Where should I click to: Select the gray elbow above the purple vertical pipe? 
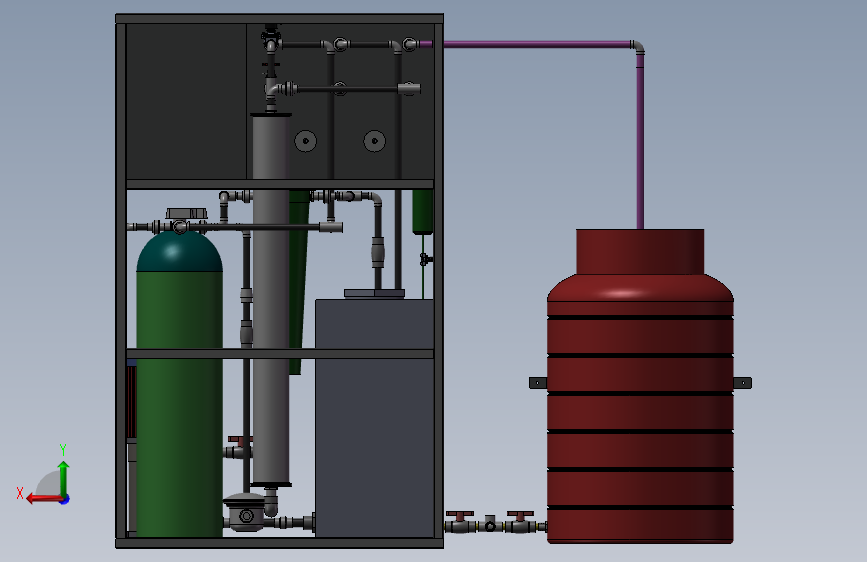[x=638, y=47]
